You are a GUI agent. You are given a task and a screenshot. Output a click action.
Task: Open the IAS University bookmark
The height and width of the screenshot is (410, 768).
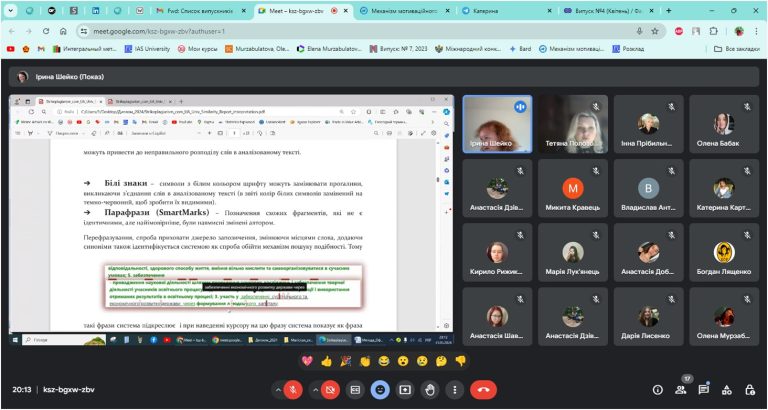point(147,49)
